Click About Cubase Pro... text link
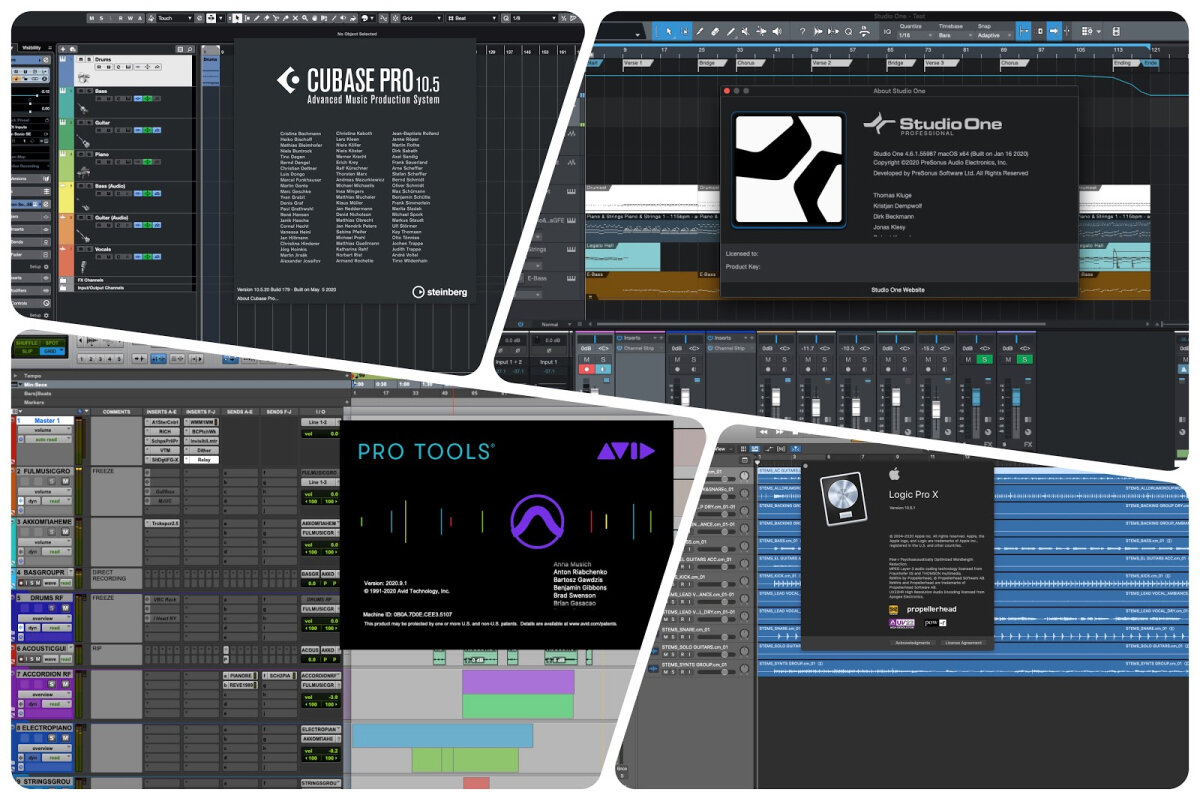The image size is (1200, 801). click(x=258, y=298)
